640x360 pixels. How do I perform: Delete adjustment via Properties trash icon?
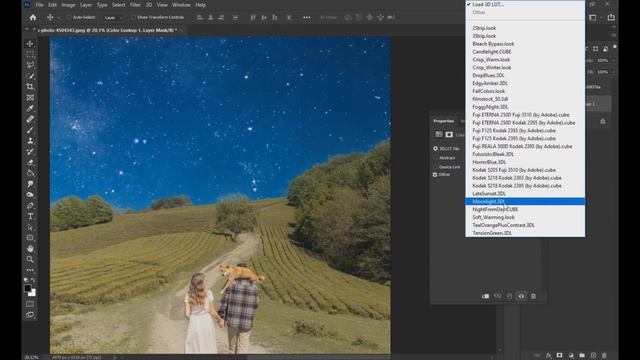(533, 296)
